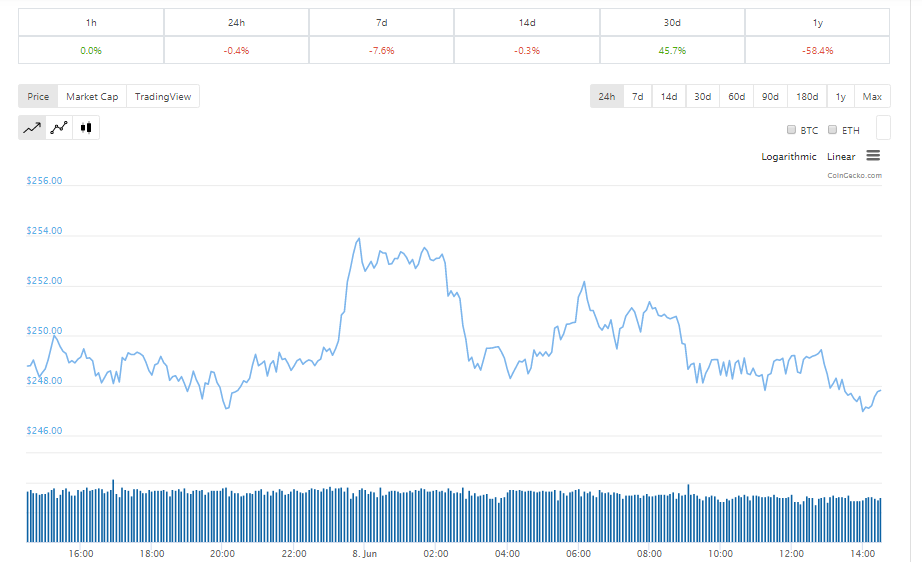Click the CoinGecko.com credit link

pos(854,176)
